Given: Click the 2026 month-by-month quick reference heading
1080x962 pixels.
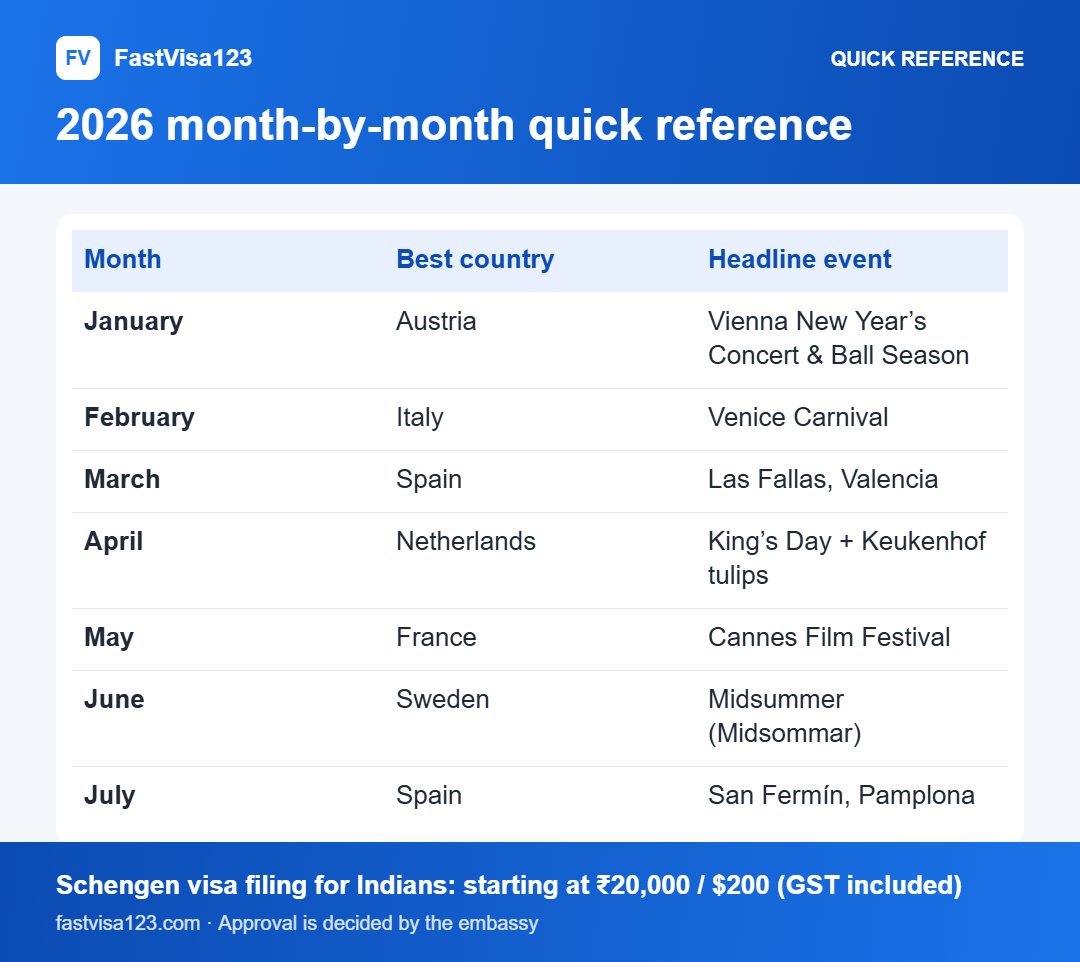Looking at the screenshot, I should click(x=454, y=125).
